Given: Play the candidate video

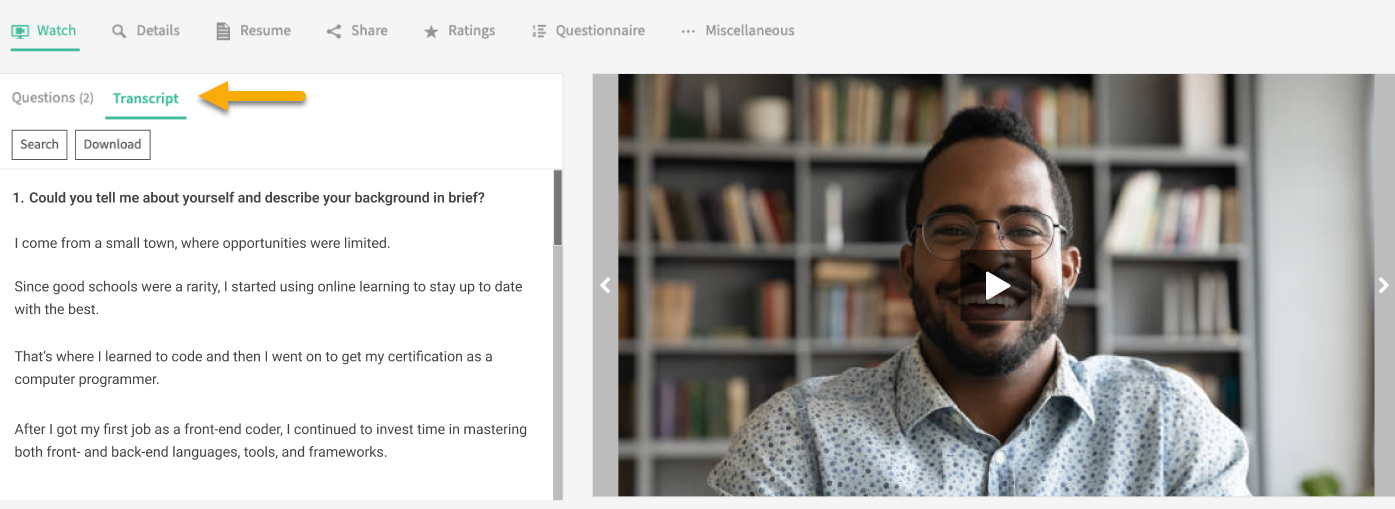Looking at the screenshot, I should point(996,286).
